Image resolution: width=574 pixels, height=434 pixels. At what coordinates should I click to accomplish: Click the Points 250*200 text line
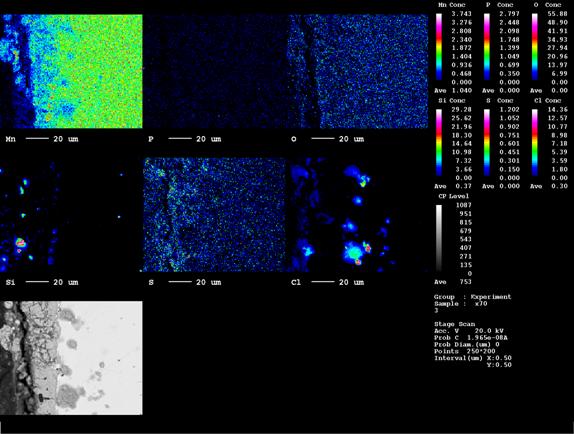[464, 351]
